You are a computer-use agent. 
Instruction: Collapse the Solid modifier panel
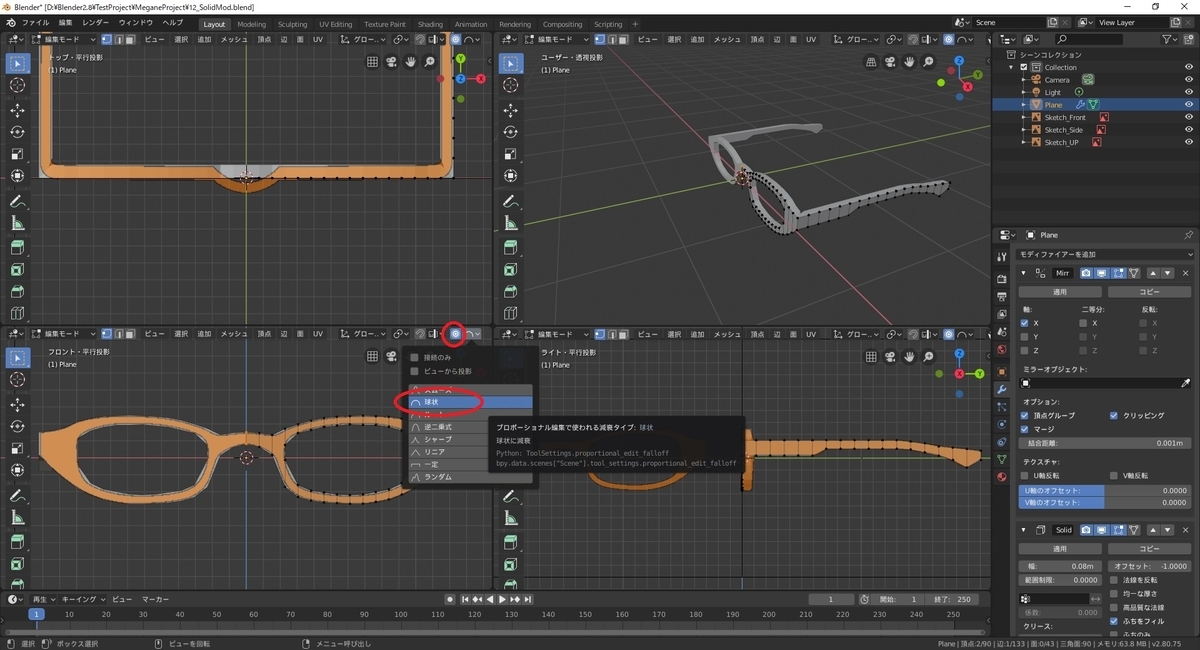[x=1023, y=529]
